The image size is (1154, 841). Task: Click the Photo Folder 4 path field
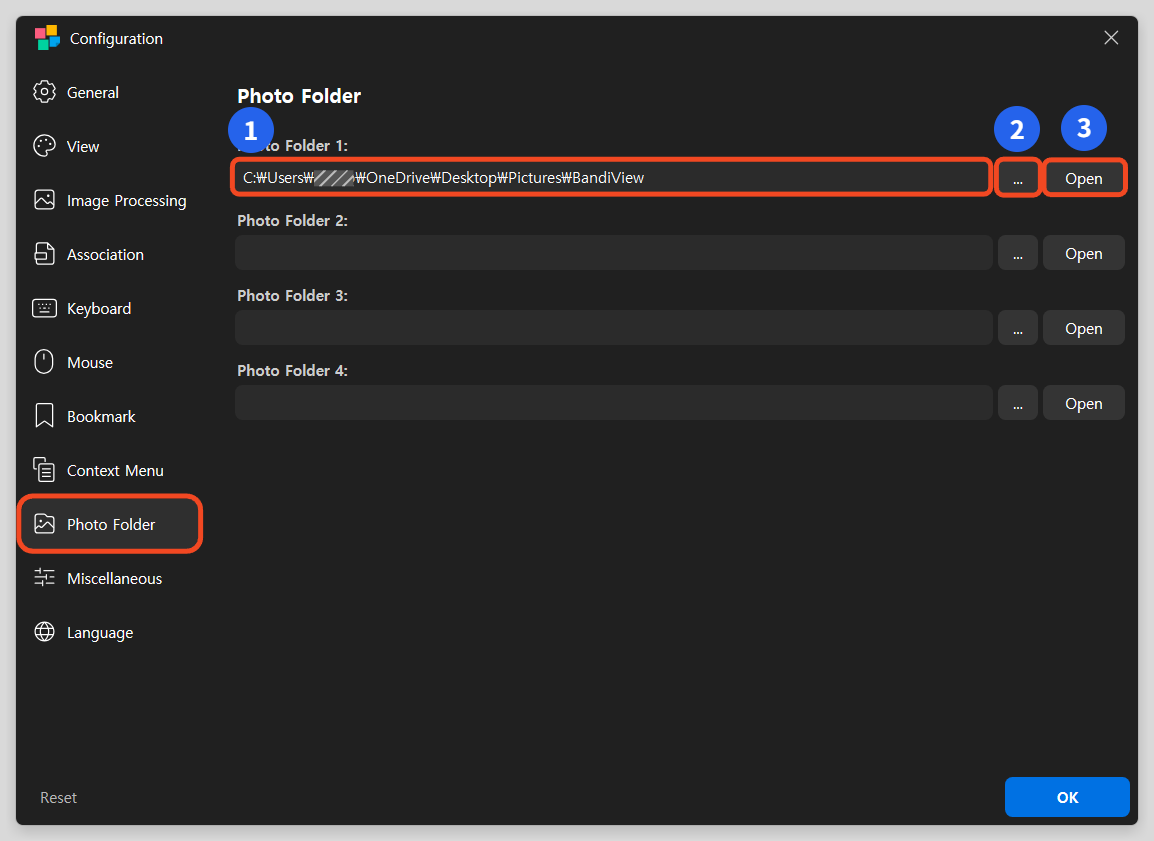click(614, 402)
